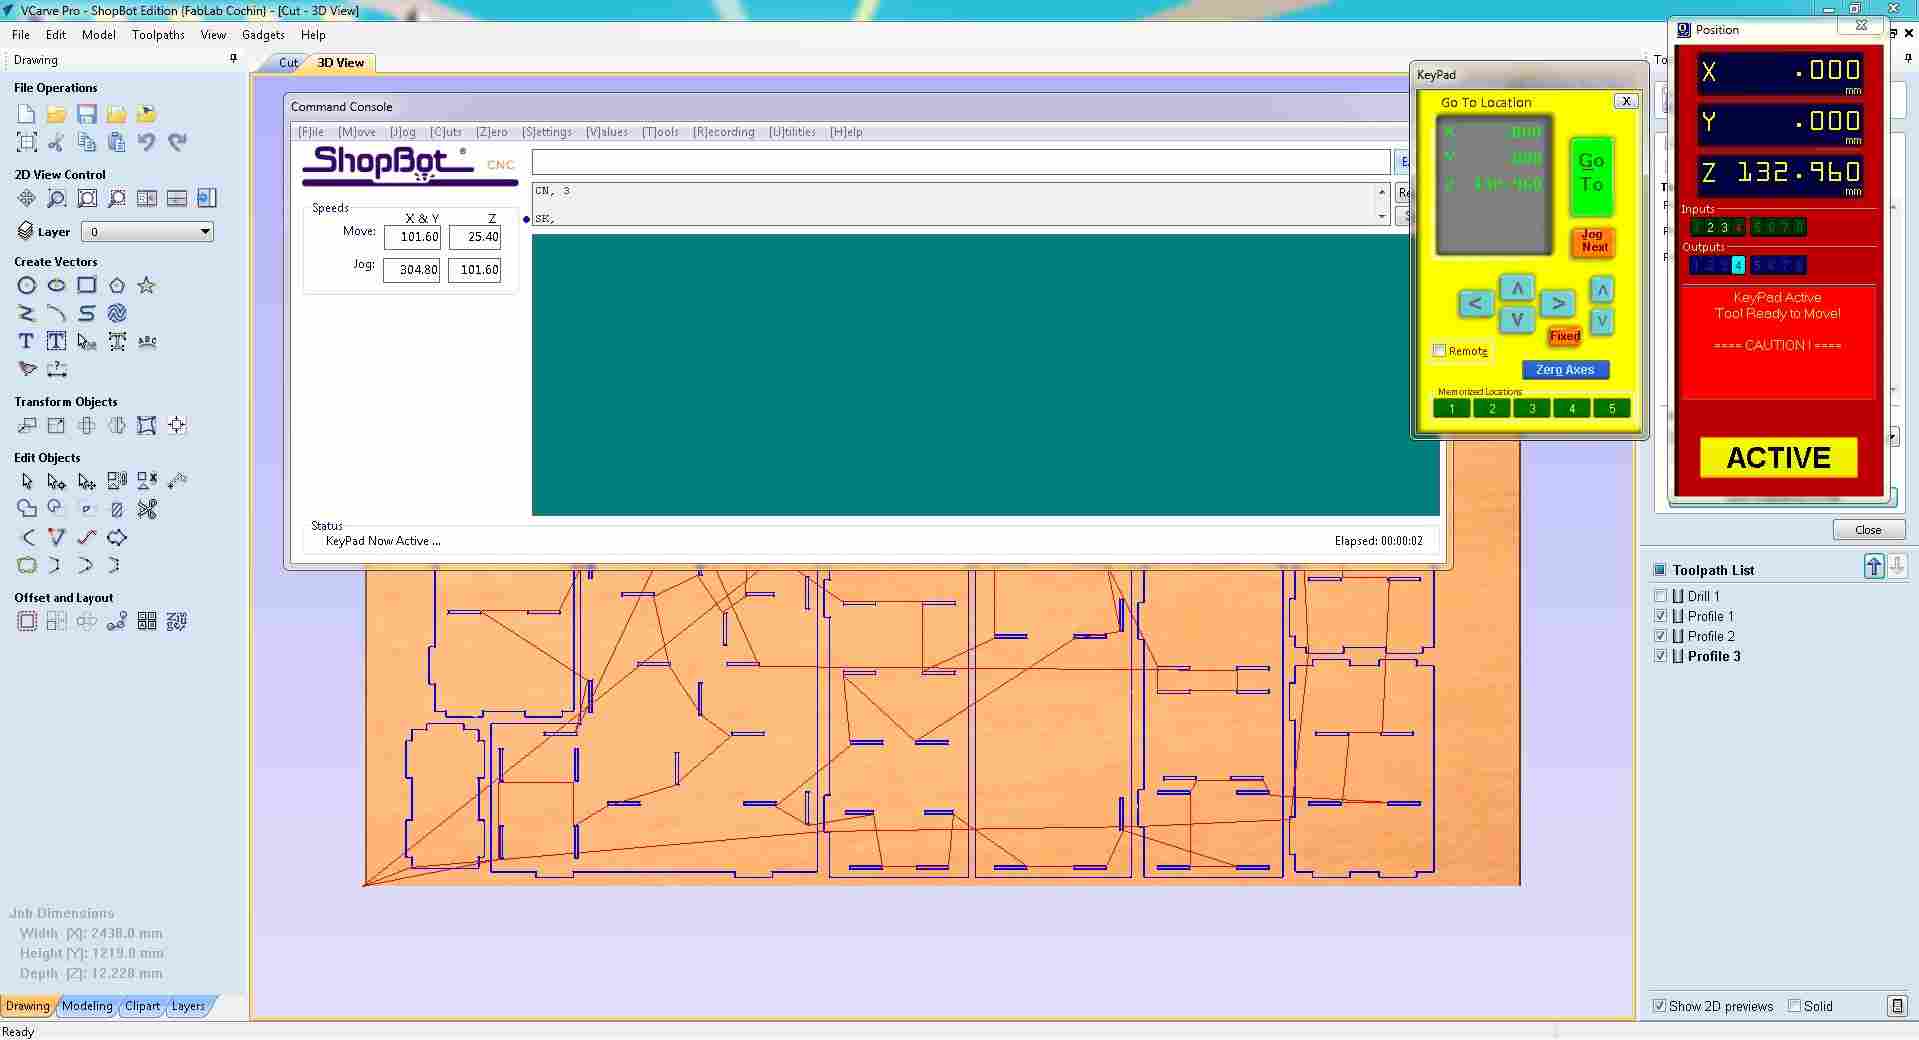
Task: Save the current file
Action: 86,114
